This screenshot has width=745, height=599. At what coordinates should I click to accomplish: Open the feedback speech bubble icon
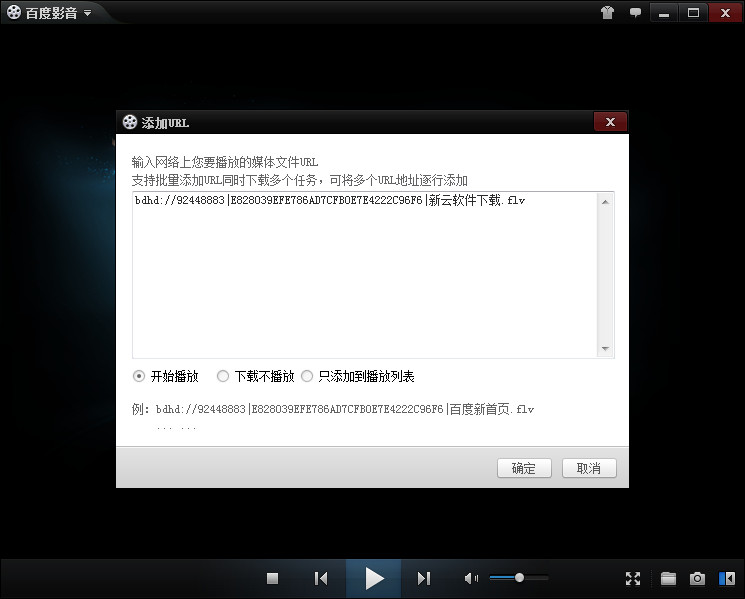click(635, 13)
